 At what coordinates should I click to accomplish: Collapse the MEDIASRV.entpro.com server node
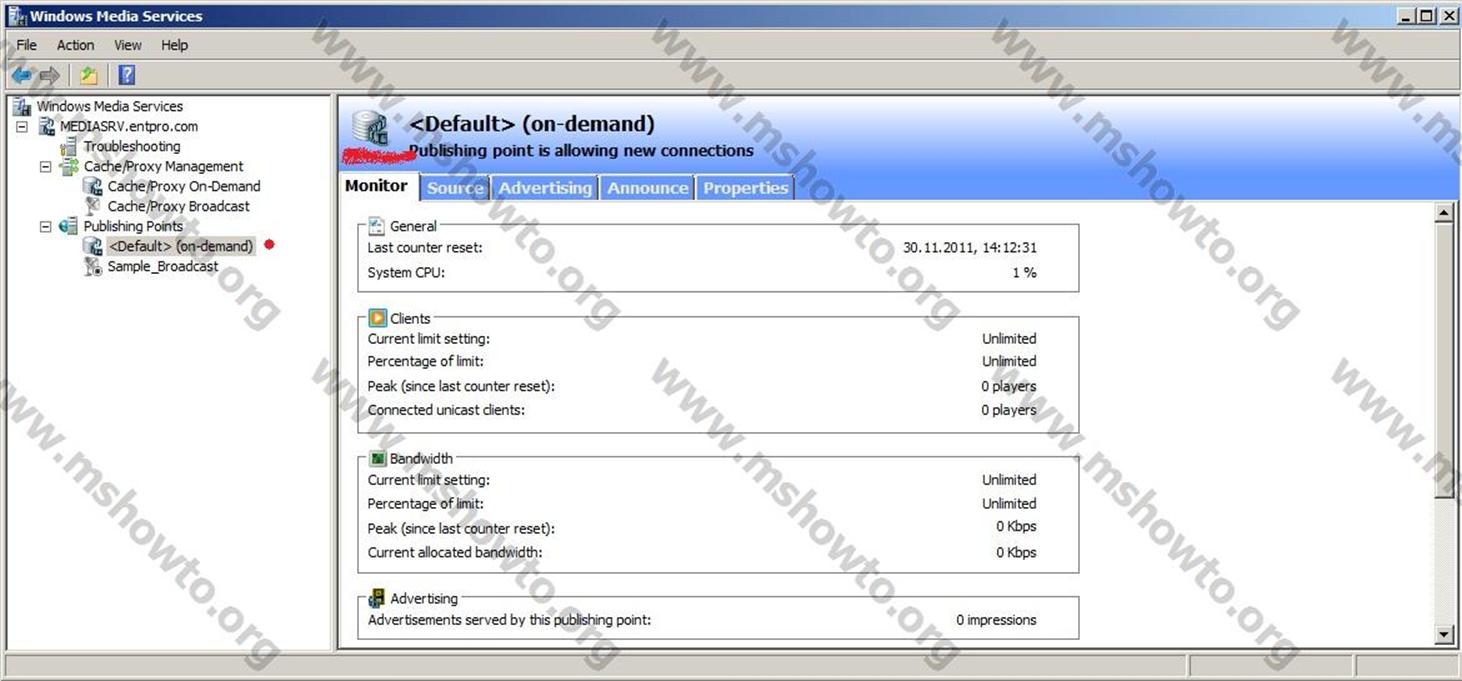pos(21,126)
